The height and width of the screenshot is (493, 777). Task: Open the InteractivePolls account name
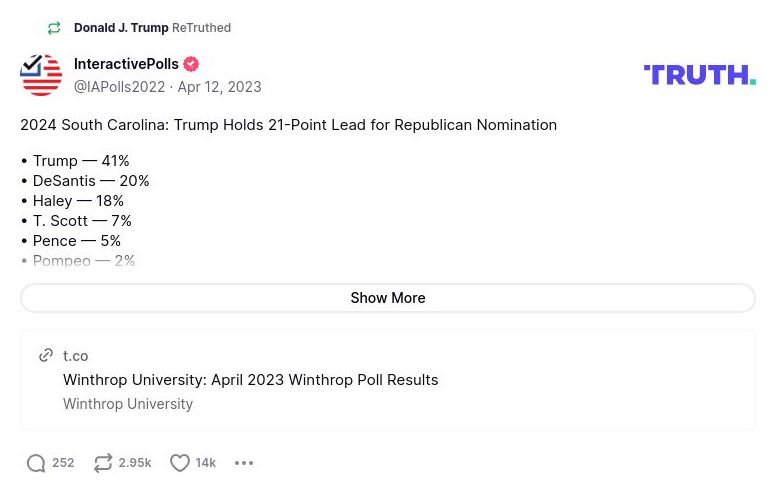coord(126,65)
